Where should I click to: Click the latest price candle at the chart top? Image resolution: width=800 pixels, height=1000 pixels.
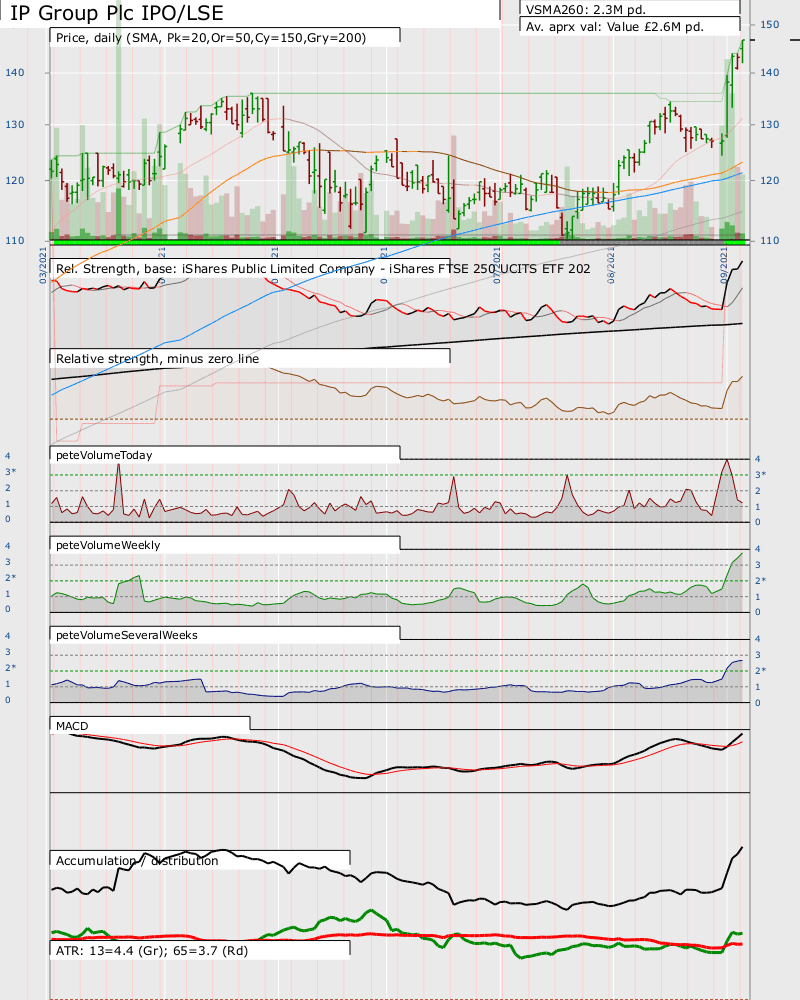click(x=743, y=51)
